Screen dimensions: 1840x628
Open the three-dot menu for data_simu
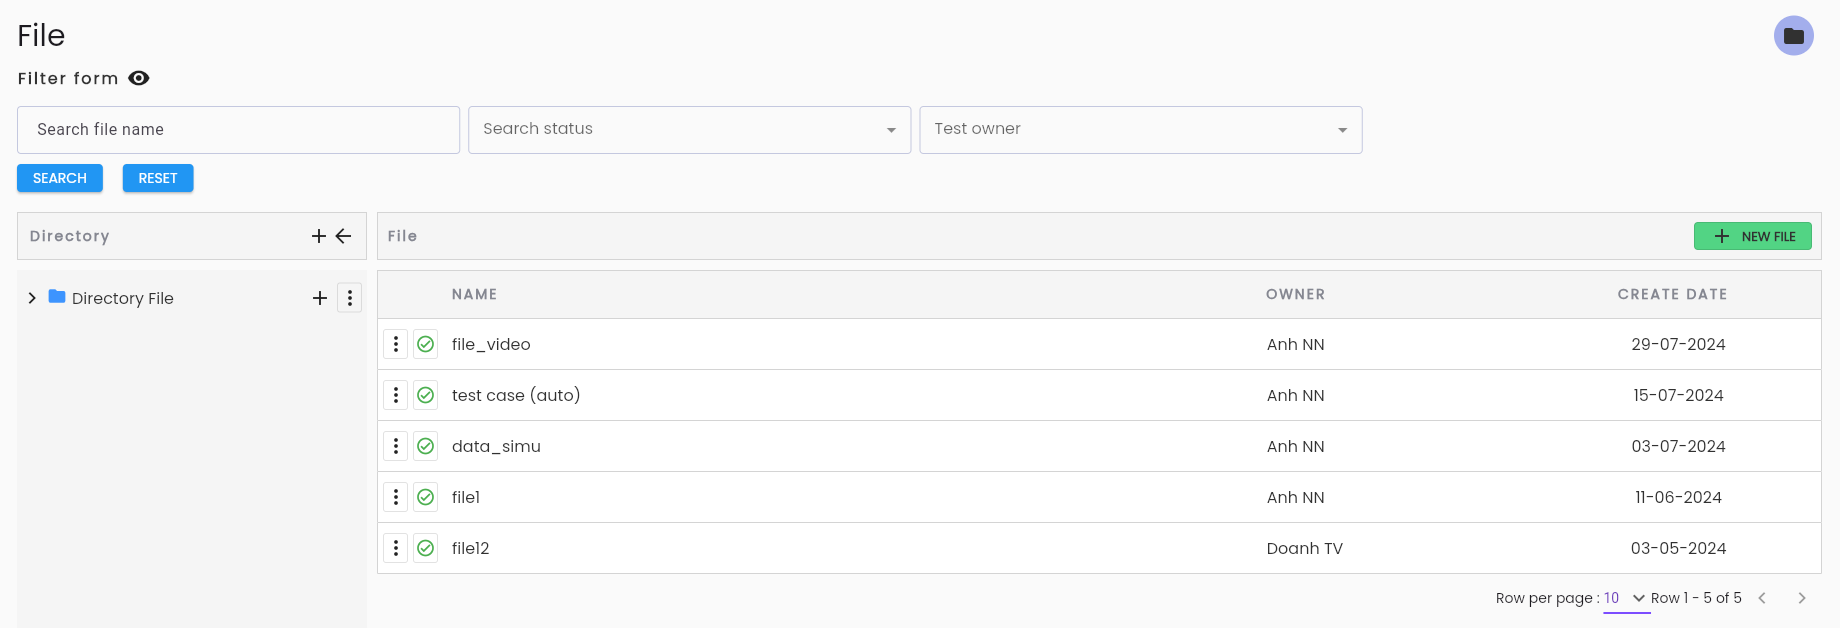[x=396, y=446]
